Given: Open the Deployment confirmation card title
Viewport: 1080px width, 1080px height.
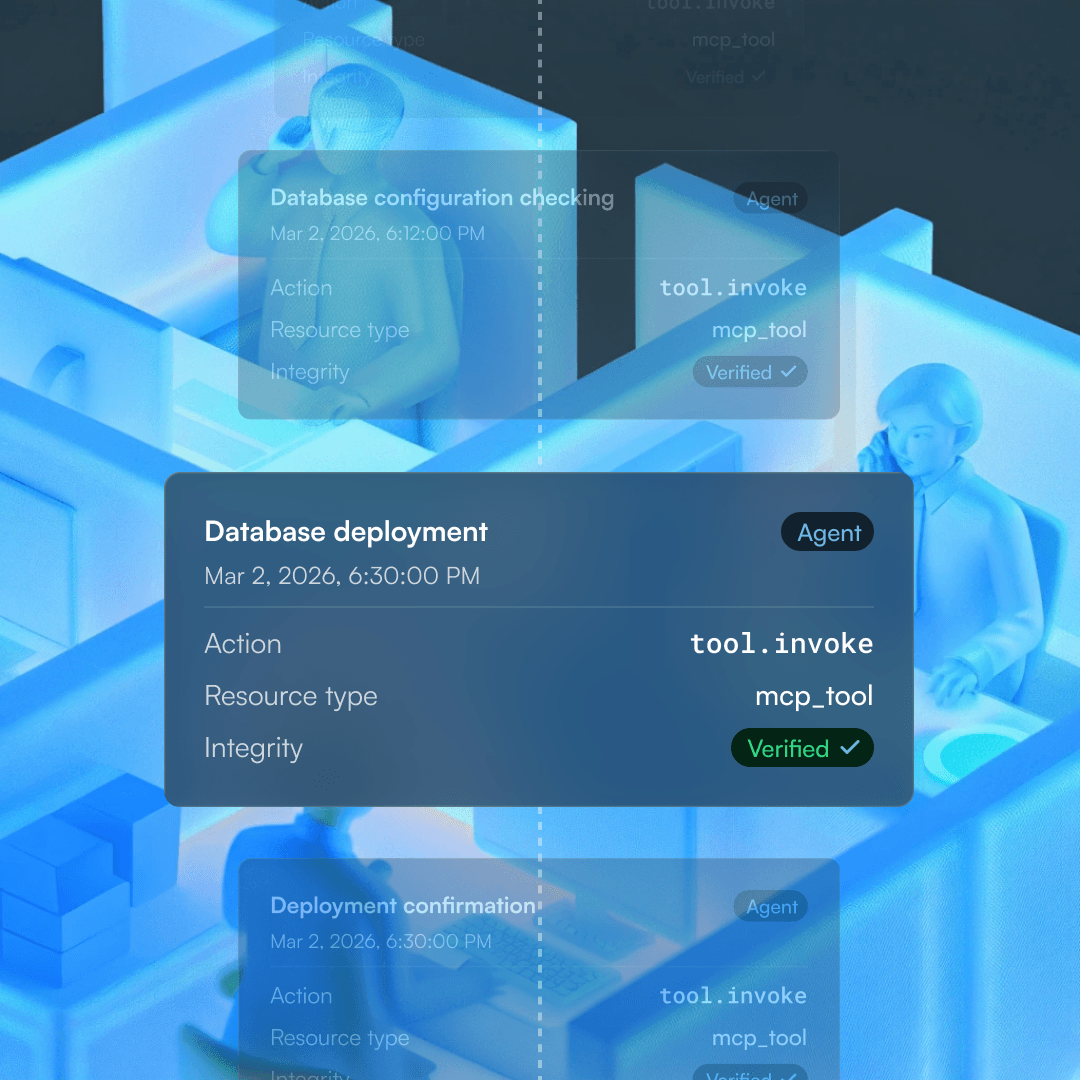Looking at the screenshot, I should click(403, 906).
